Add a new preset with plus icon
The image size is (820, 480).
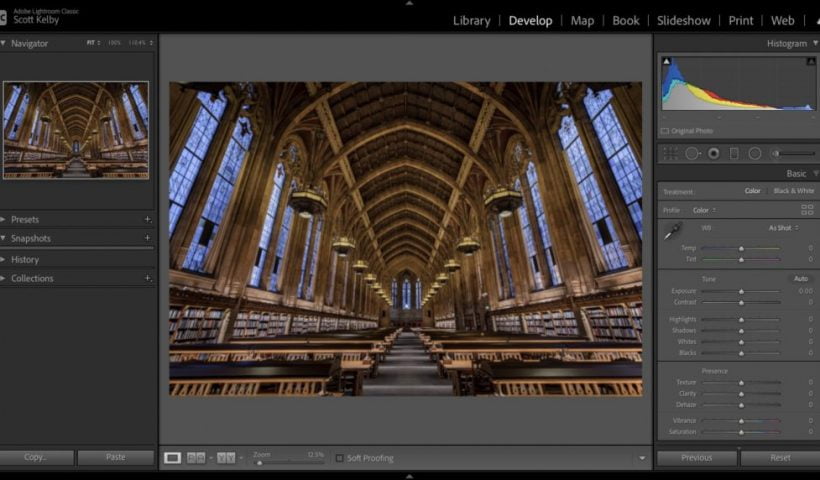147,219
